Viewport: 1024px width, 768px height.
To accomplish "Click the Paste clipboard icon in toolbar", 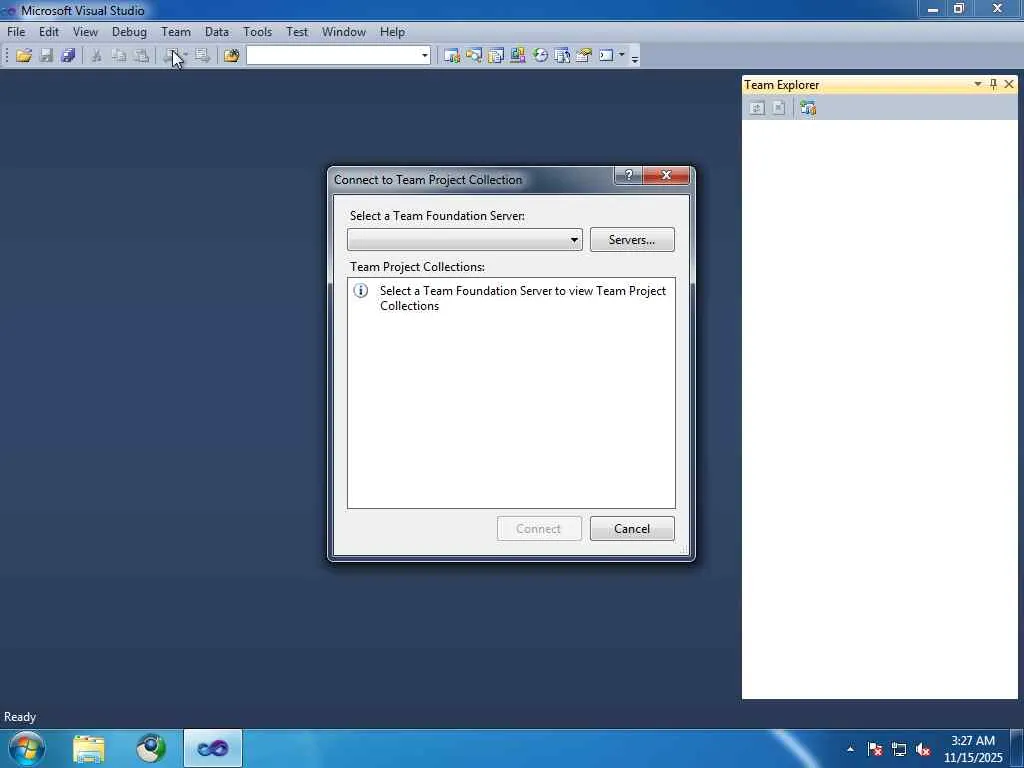I will pyautogui.click(x=141, y=56).
